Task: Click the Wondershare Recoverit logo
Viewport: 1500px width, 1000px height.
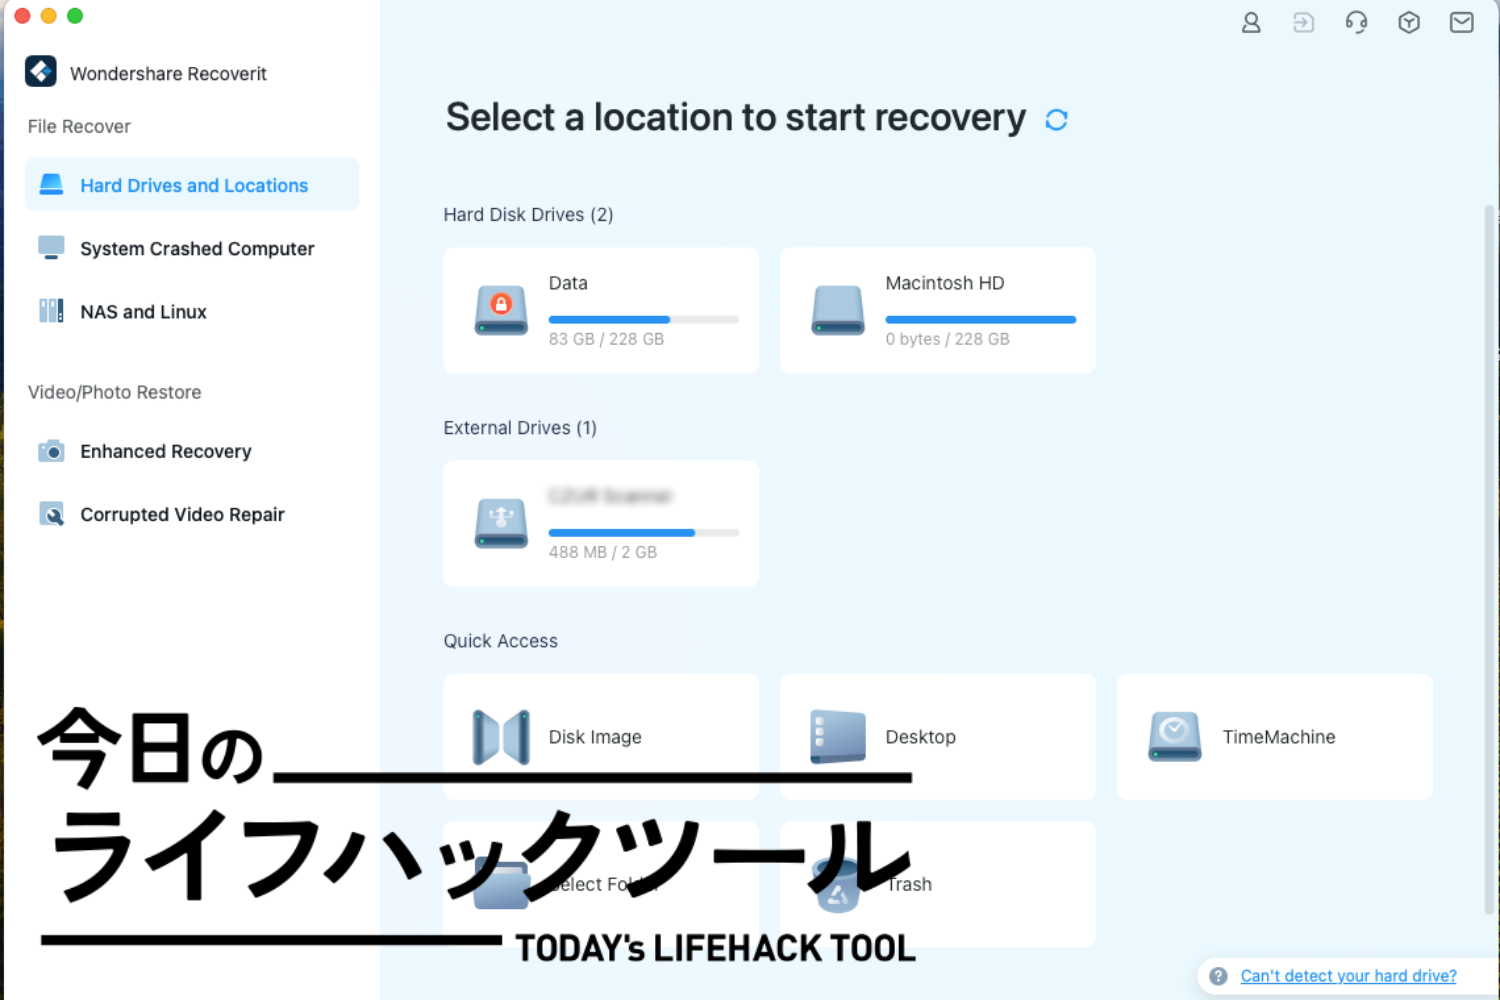Action: [41, 71]
